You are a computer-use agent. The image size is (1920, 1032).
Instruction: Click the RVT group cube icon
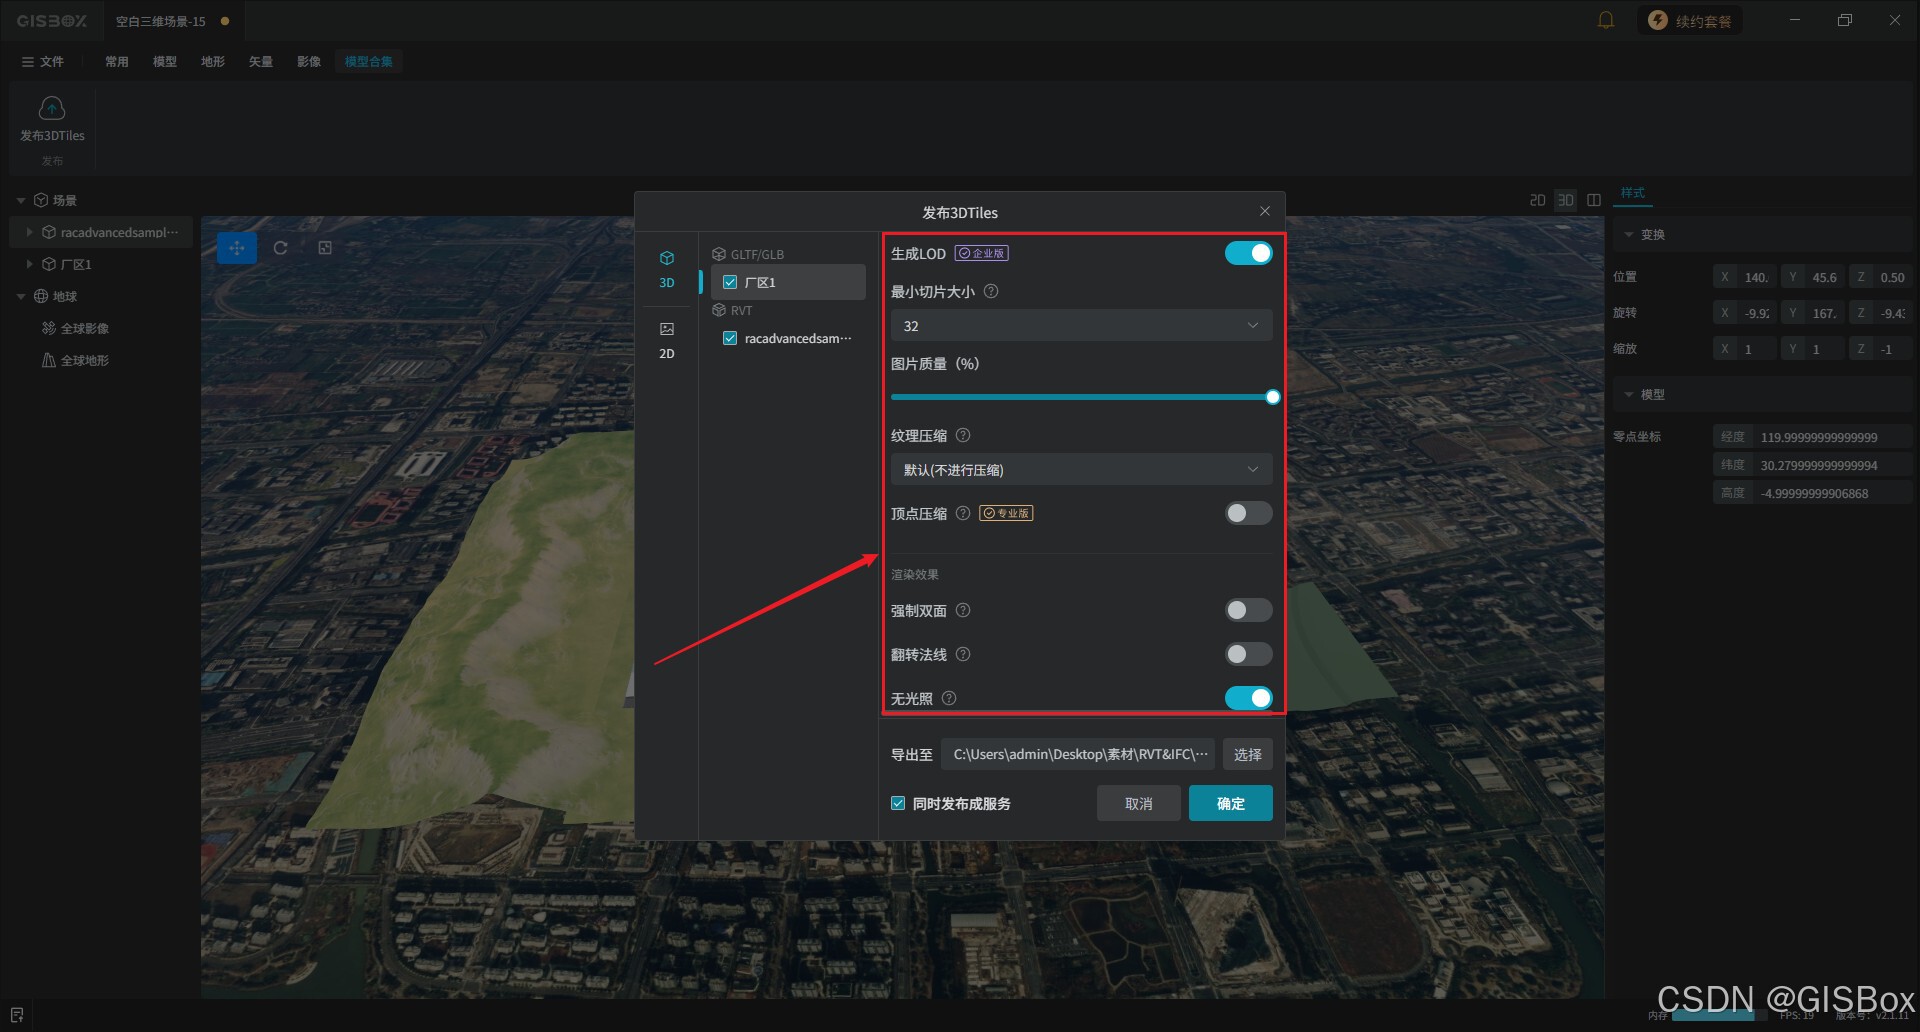718,310
